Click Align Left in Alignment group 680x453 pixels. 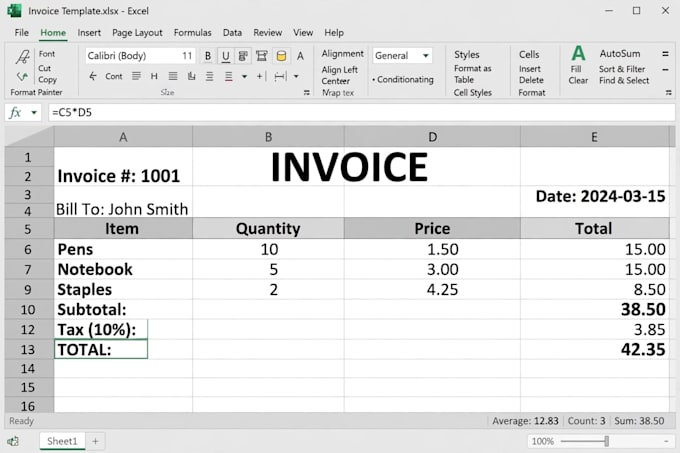pos(340,70)
